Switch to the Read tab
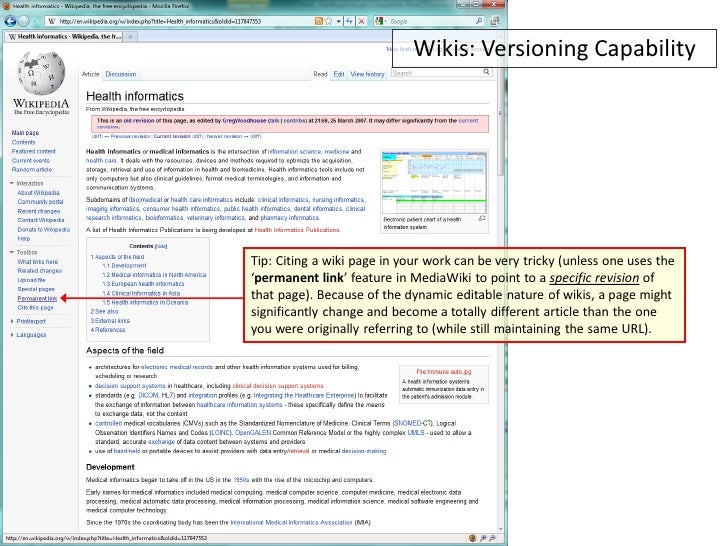 click(x=320, y=74)
